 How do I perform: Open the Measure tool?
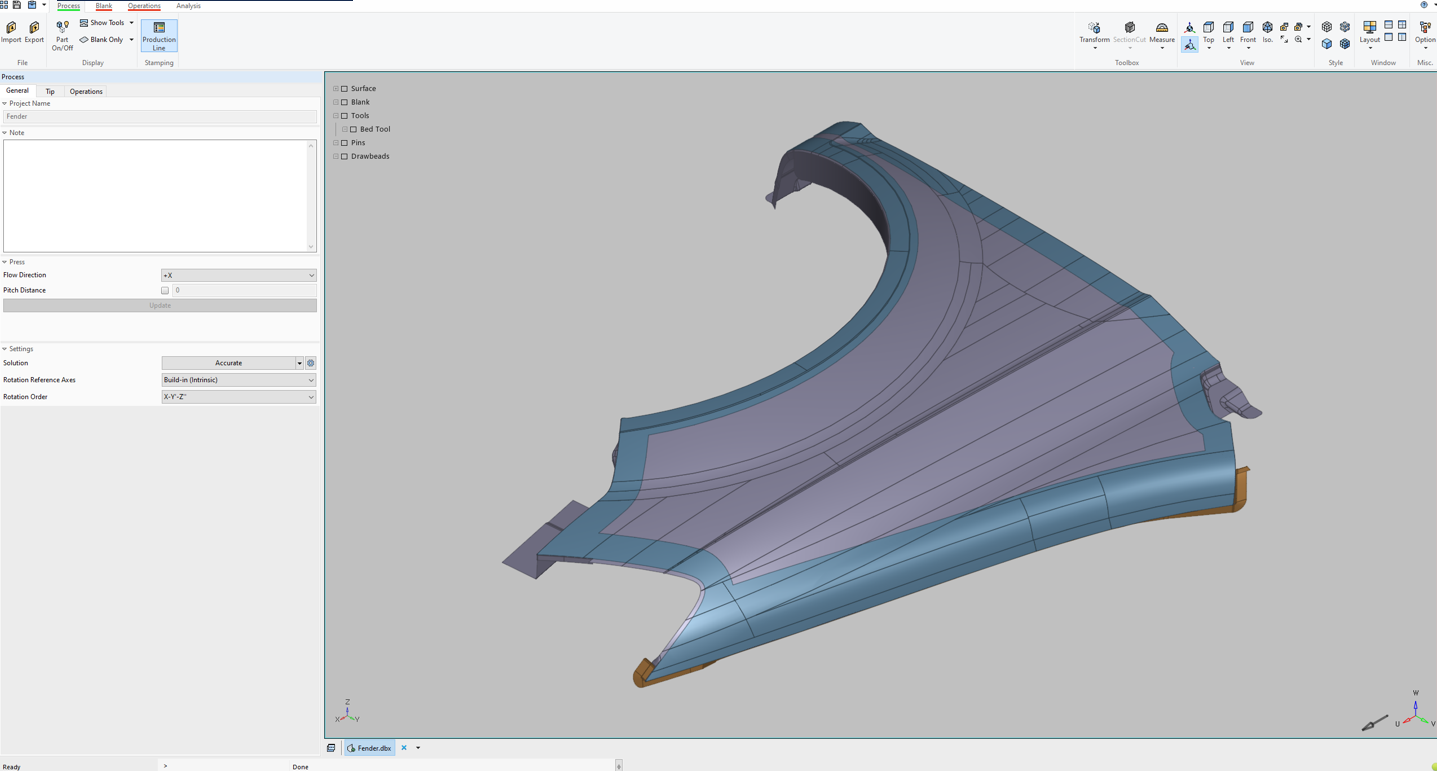coord(1161,34)
